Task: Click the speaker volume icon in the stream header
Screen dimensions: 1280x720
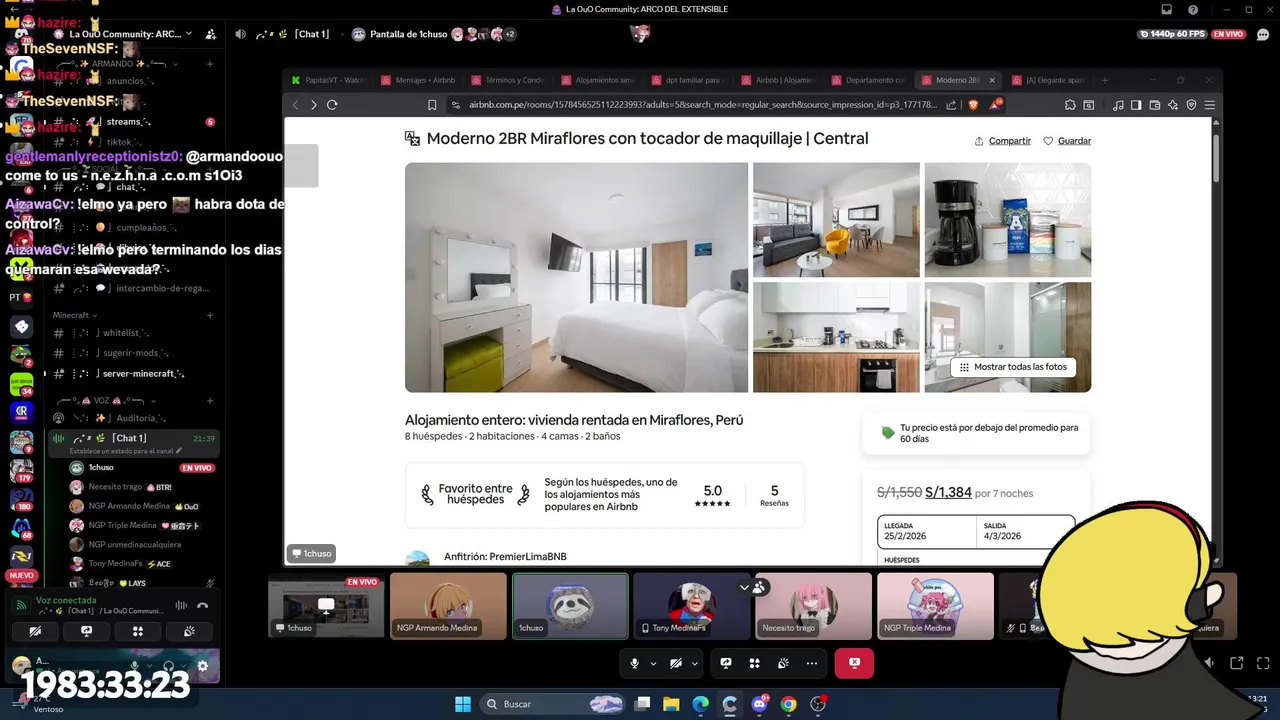Action: [x=240, y=34]
